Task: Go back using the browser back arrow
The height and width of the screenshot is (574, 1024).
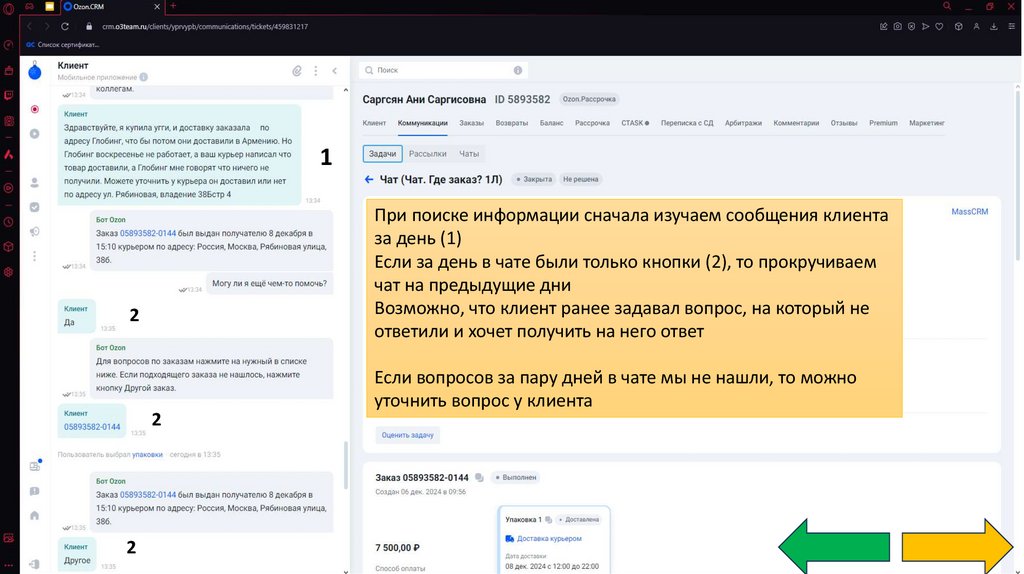Action: coord(29,27)
